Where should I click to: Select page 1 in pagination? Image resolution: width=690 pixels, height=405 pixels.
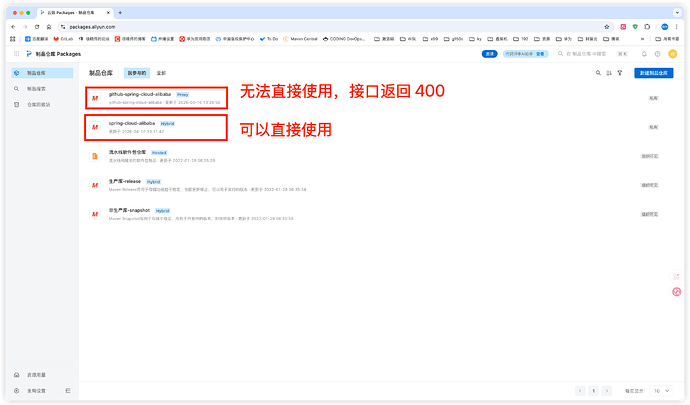(x=594, y=391)
